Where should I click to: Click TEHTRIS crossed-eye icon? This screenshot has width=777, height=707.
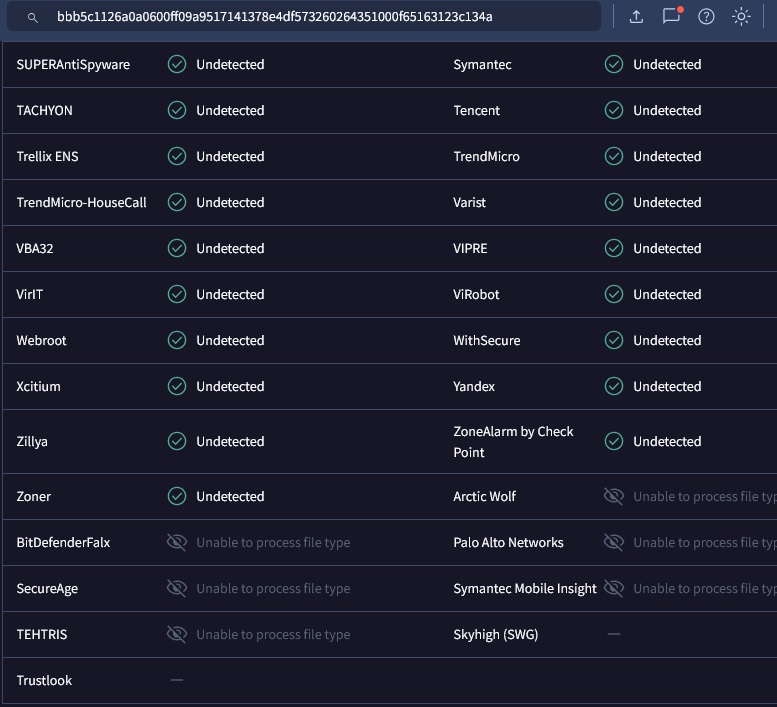point(177,634)
